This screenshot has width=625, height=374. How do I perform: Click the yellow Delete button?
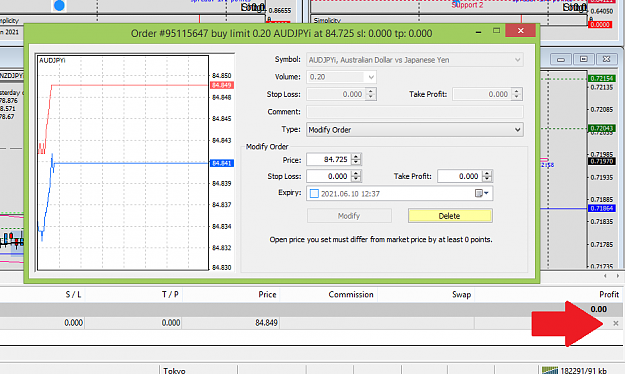pos(450,216)
